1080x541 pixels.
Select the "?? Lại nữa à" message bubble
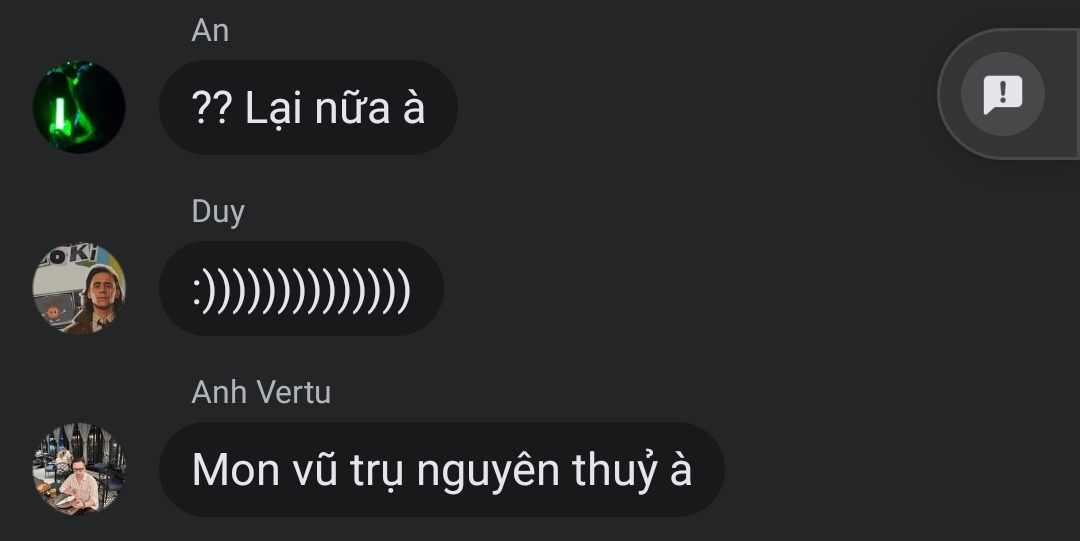(x=309, y=107)
